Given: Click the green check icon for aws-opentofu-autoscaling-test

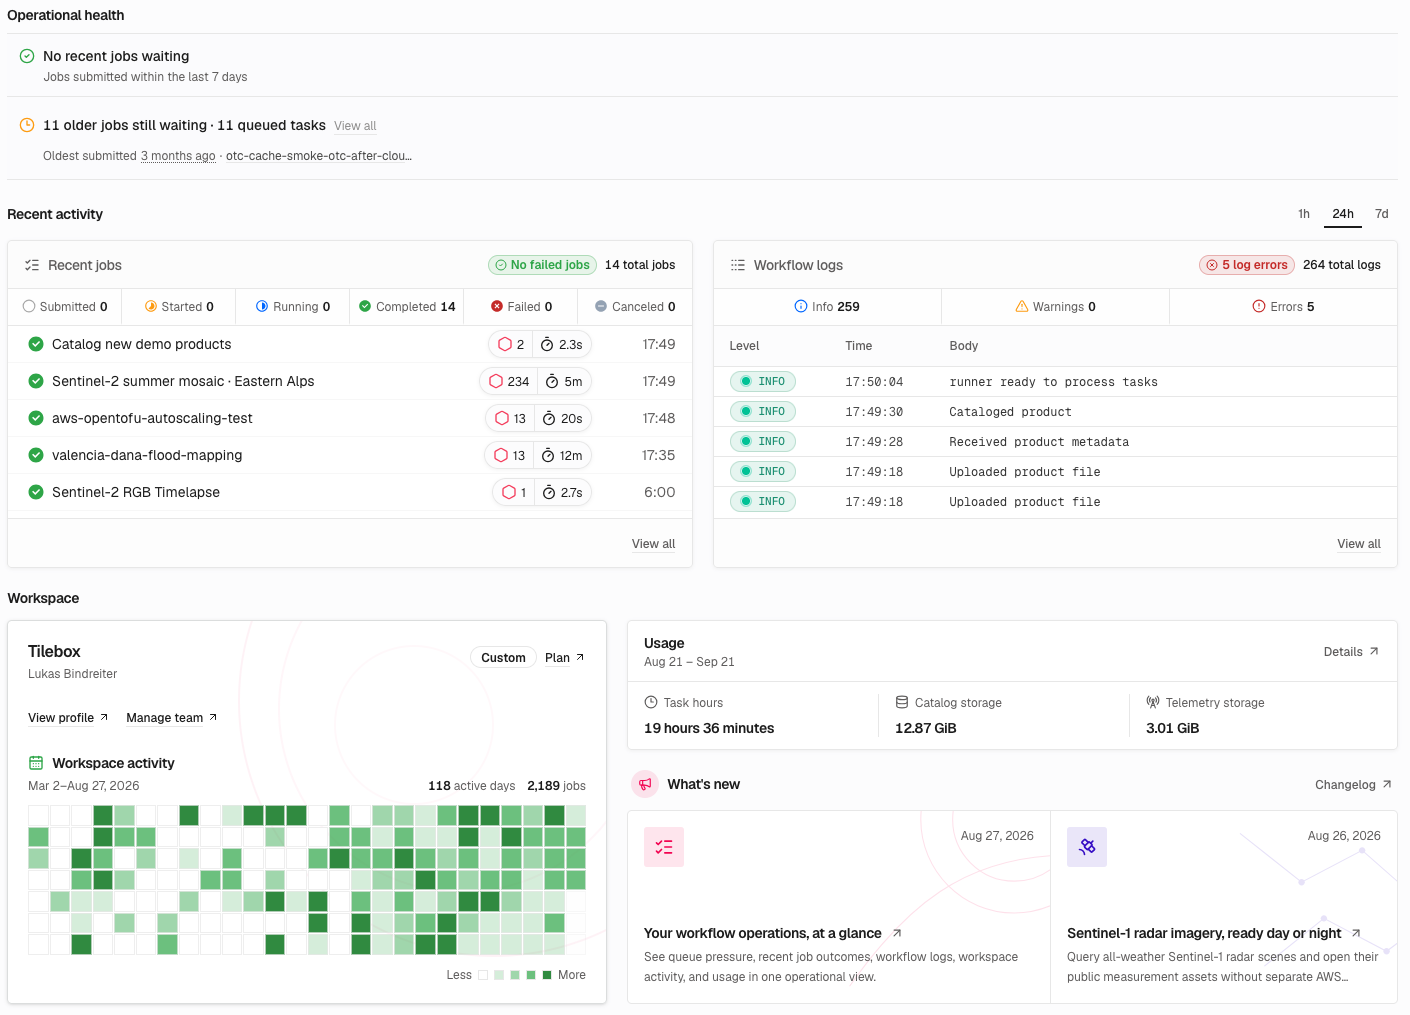Looking at the screenshot, I should [36, 418].
